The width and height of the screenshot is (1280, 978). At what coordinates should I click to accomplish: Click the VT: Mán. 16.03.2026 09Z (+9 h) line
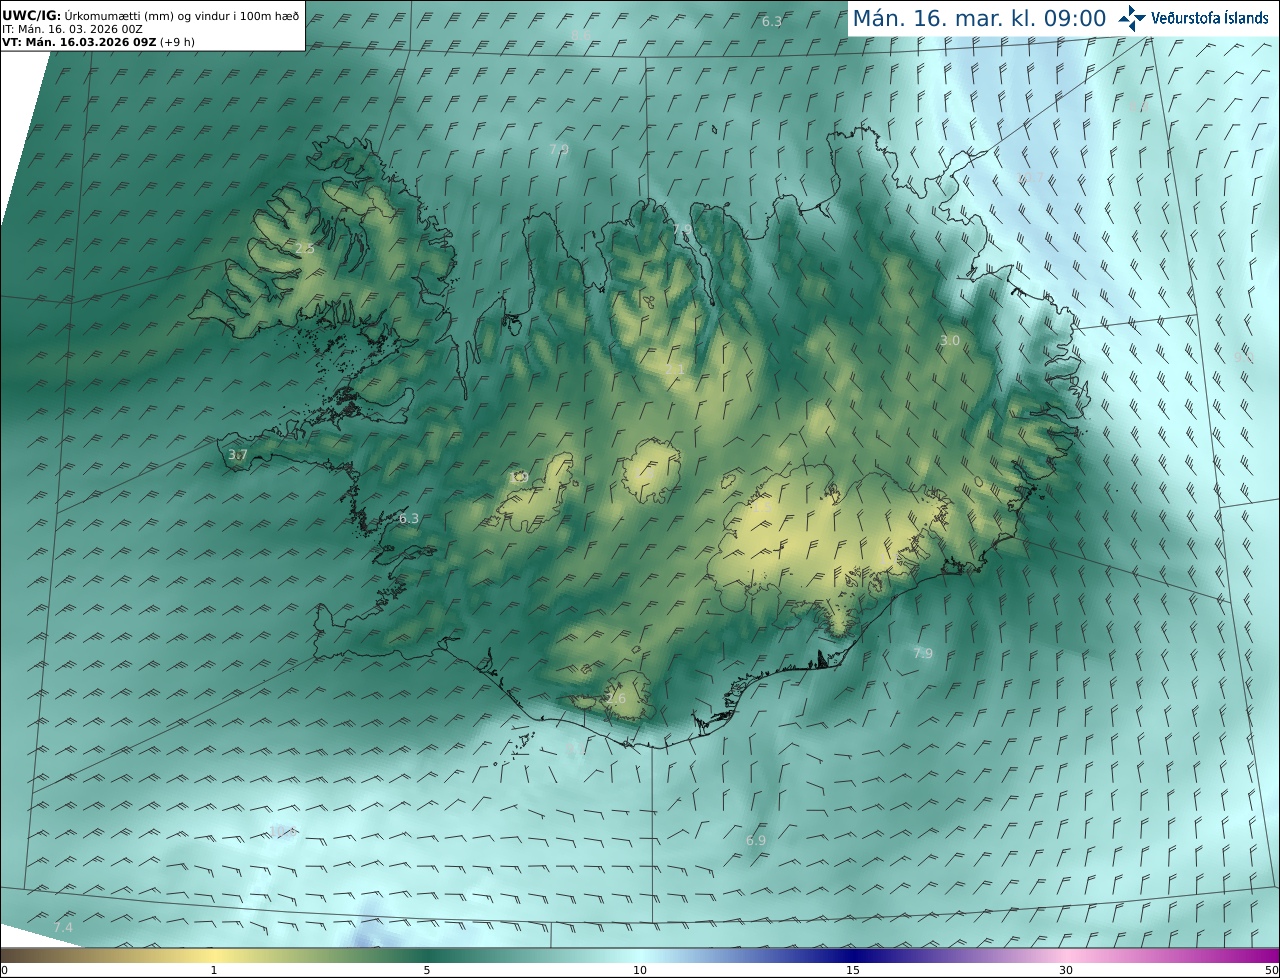click(x=98, y=42)
